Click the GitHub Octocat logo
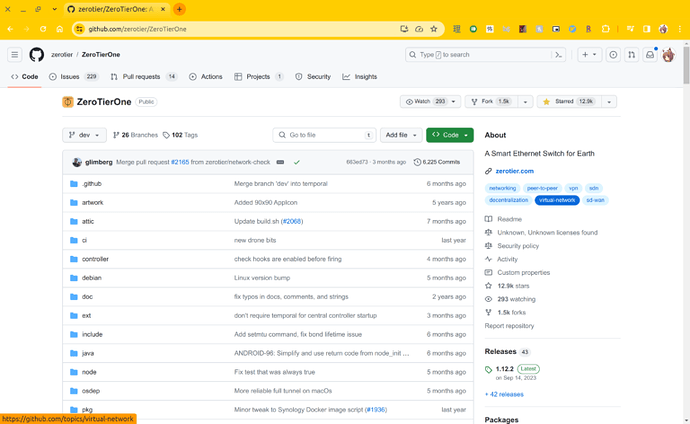The image size is (690, 424). (37, 55)
